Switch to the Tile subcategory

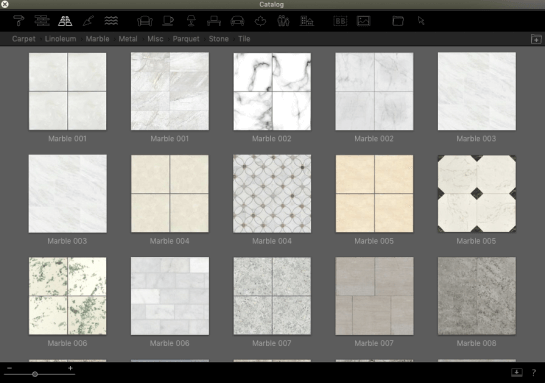(x=244, y=39)
